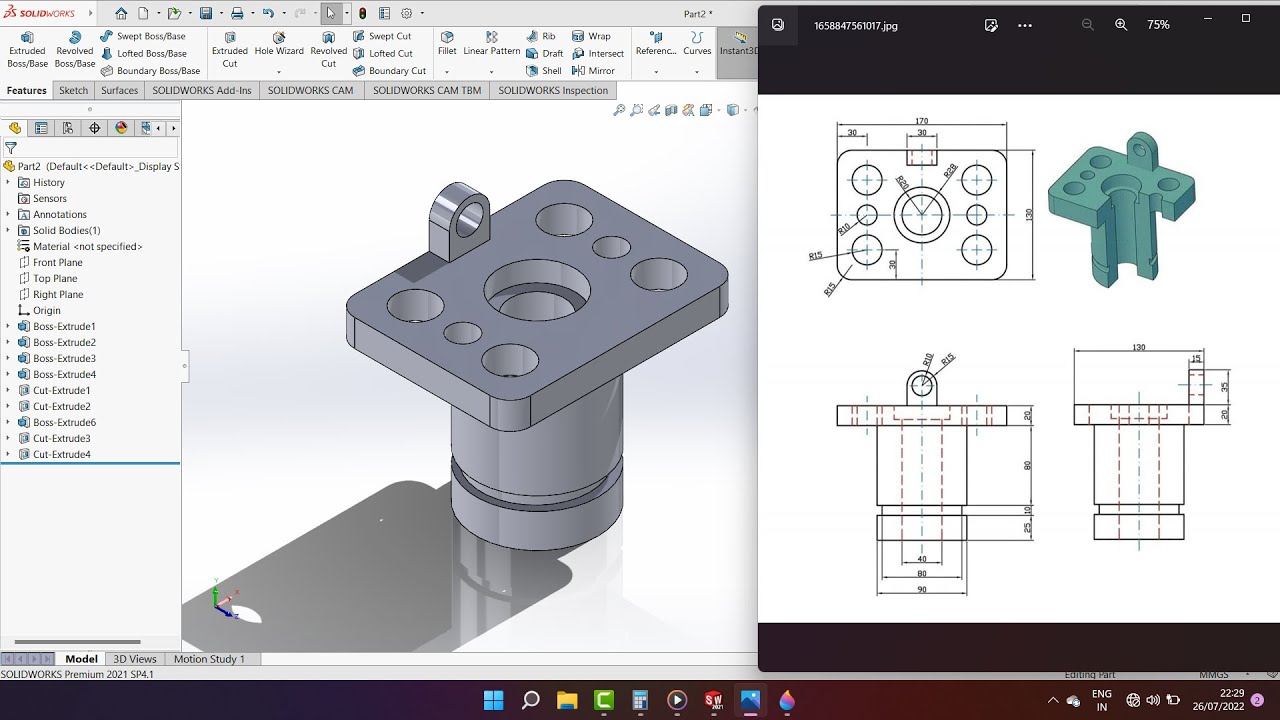Start the Linear Pattern tool
The height and width of the screenshot is (720, 1280).
[492, 44]
